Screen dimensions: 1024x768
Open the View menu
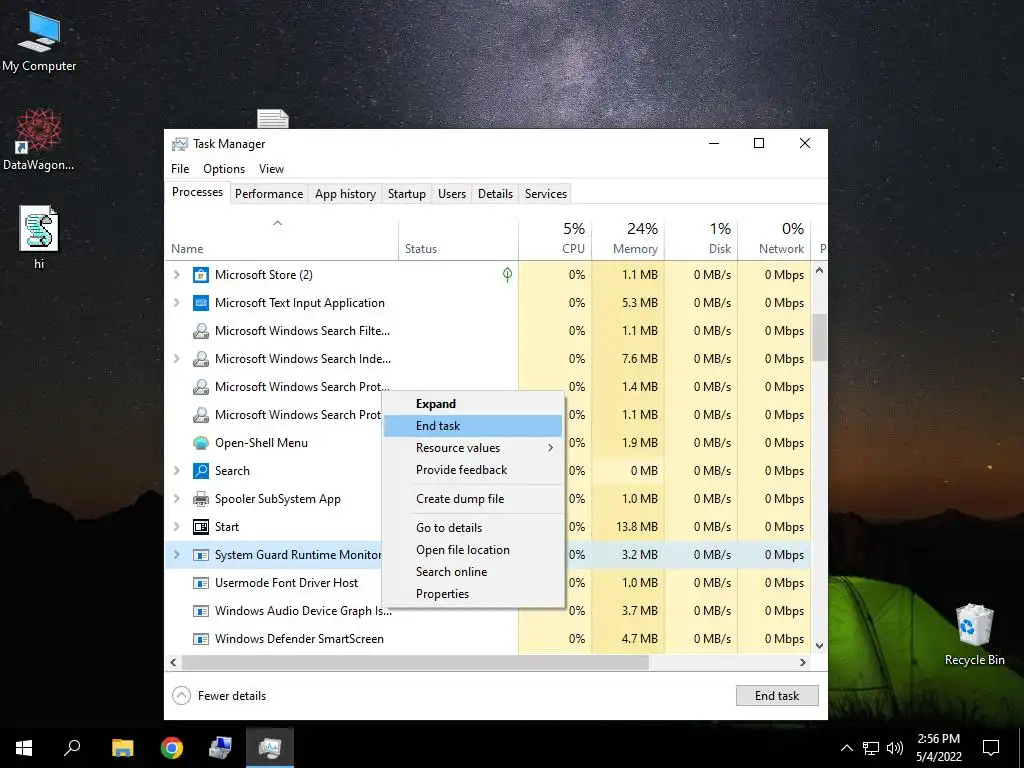(x=271, y=169)
